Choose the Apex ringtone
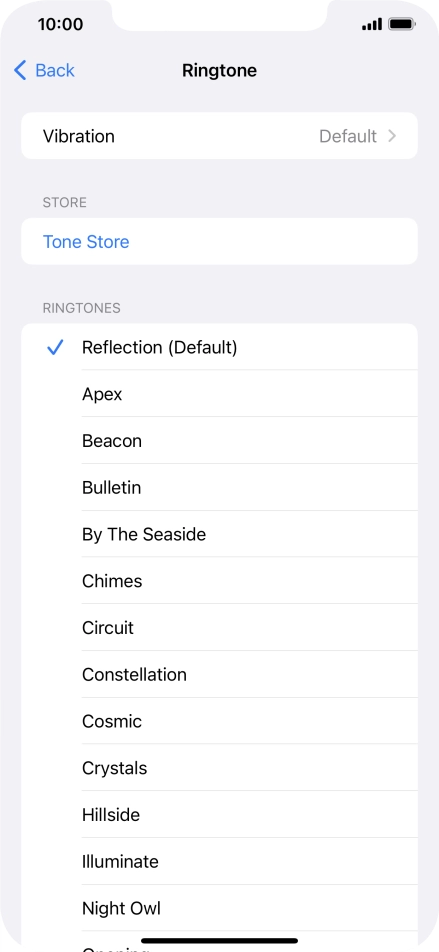Image resolution: width=439 pixels, height=952 pixels. click(x=219, y=394)
